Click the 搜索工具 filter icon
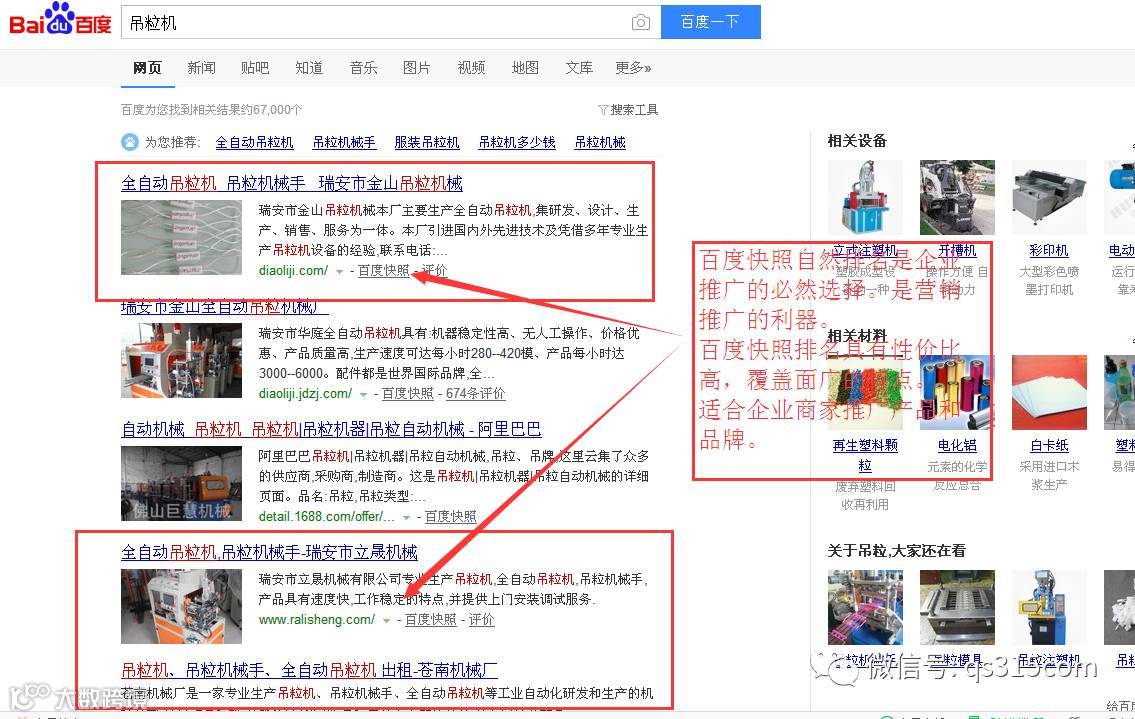 coord(603,110)
